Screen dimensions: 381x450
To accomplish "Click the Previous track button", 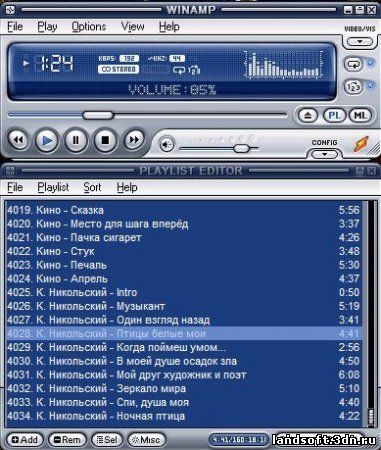I will click(x=18, y=140).
